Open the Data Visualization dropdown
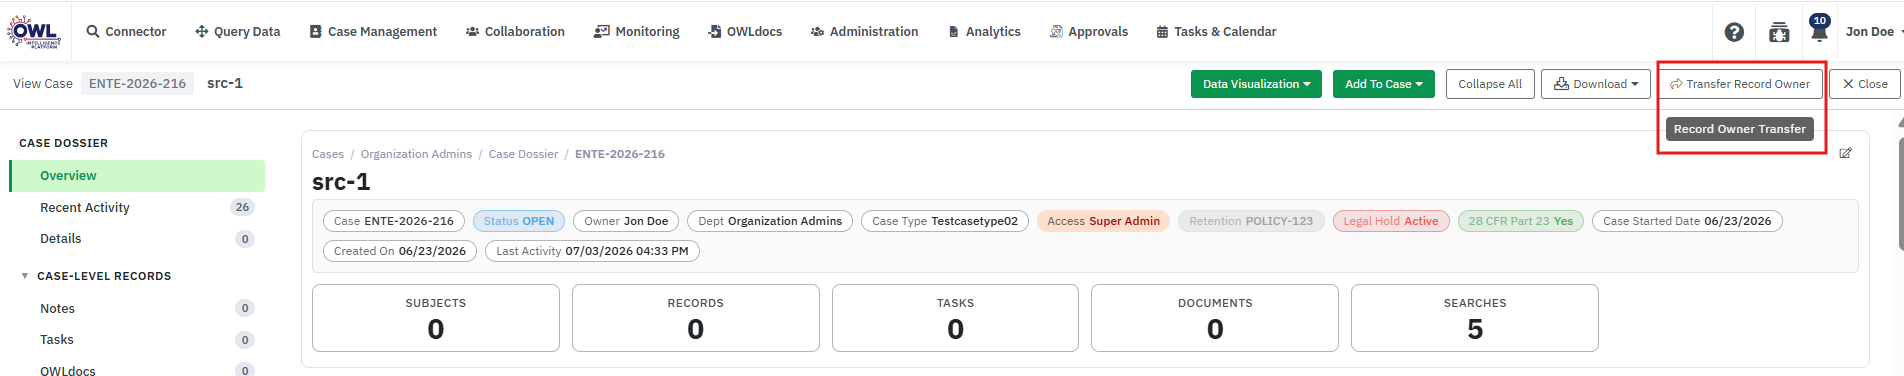Viewport: 1904px width, 376px height. [1256, 84]
